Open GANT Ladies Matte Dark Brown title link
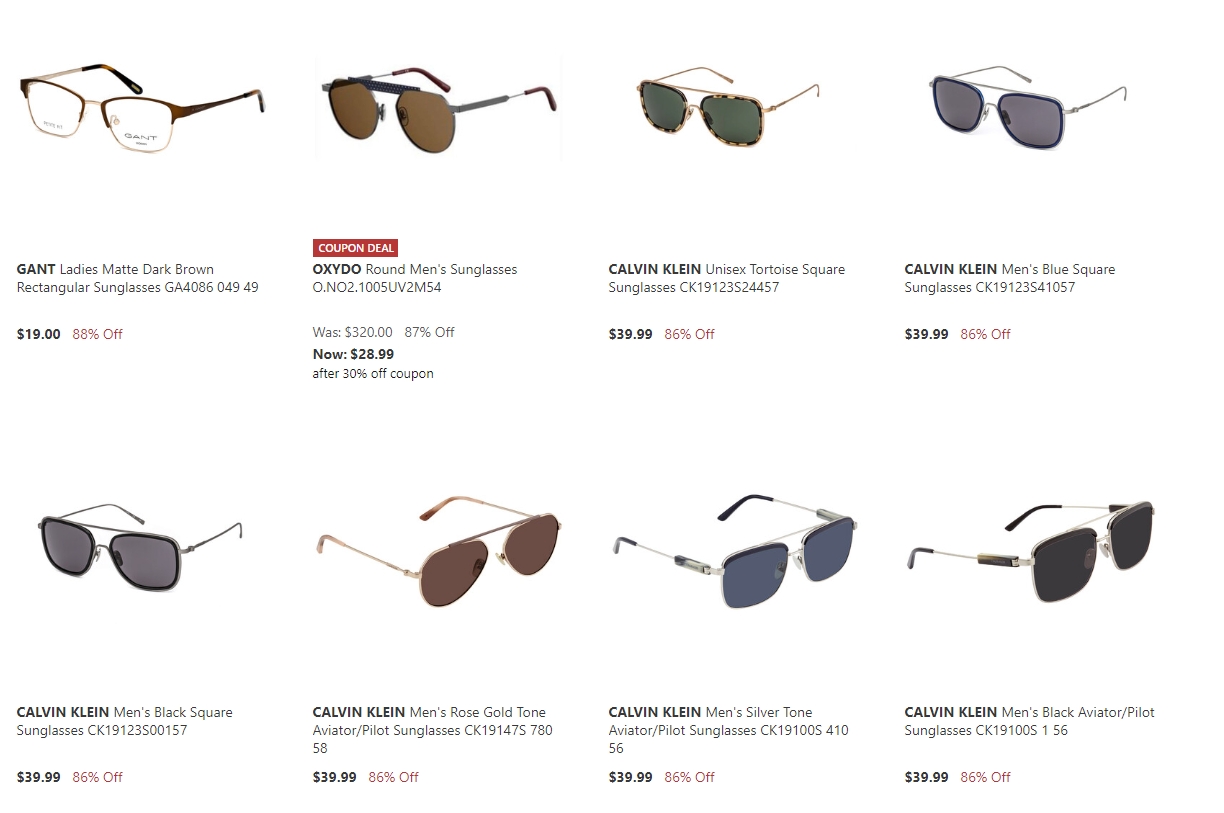This screenshot has height=813, width=1224. point(138,278)
